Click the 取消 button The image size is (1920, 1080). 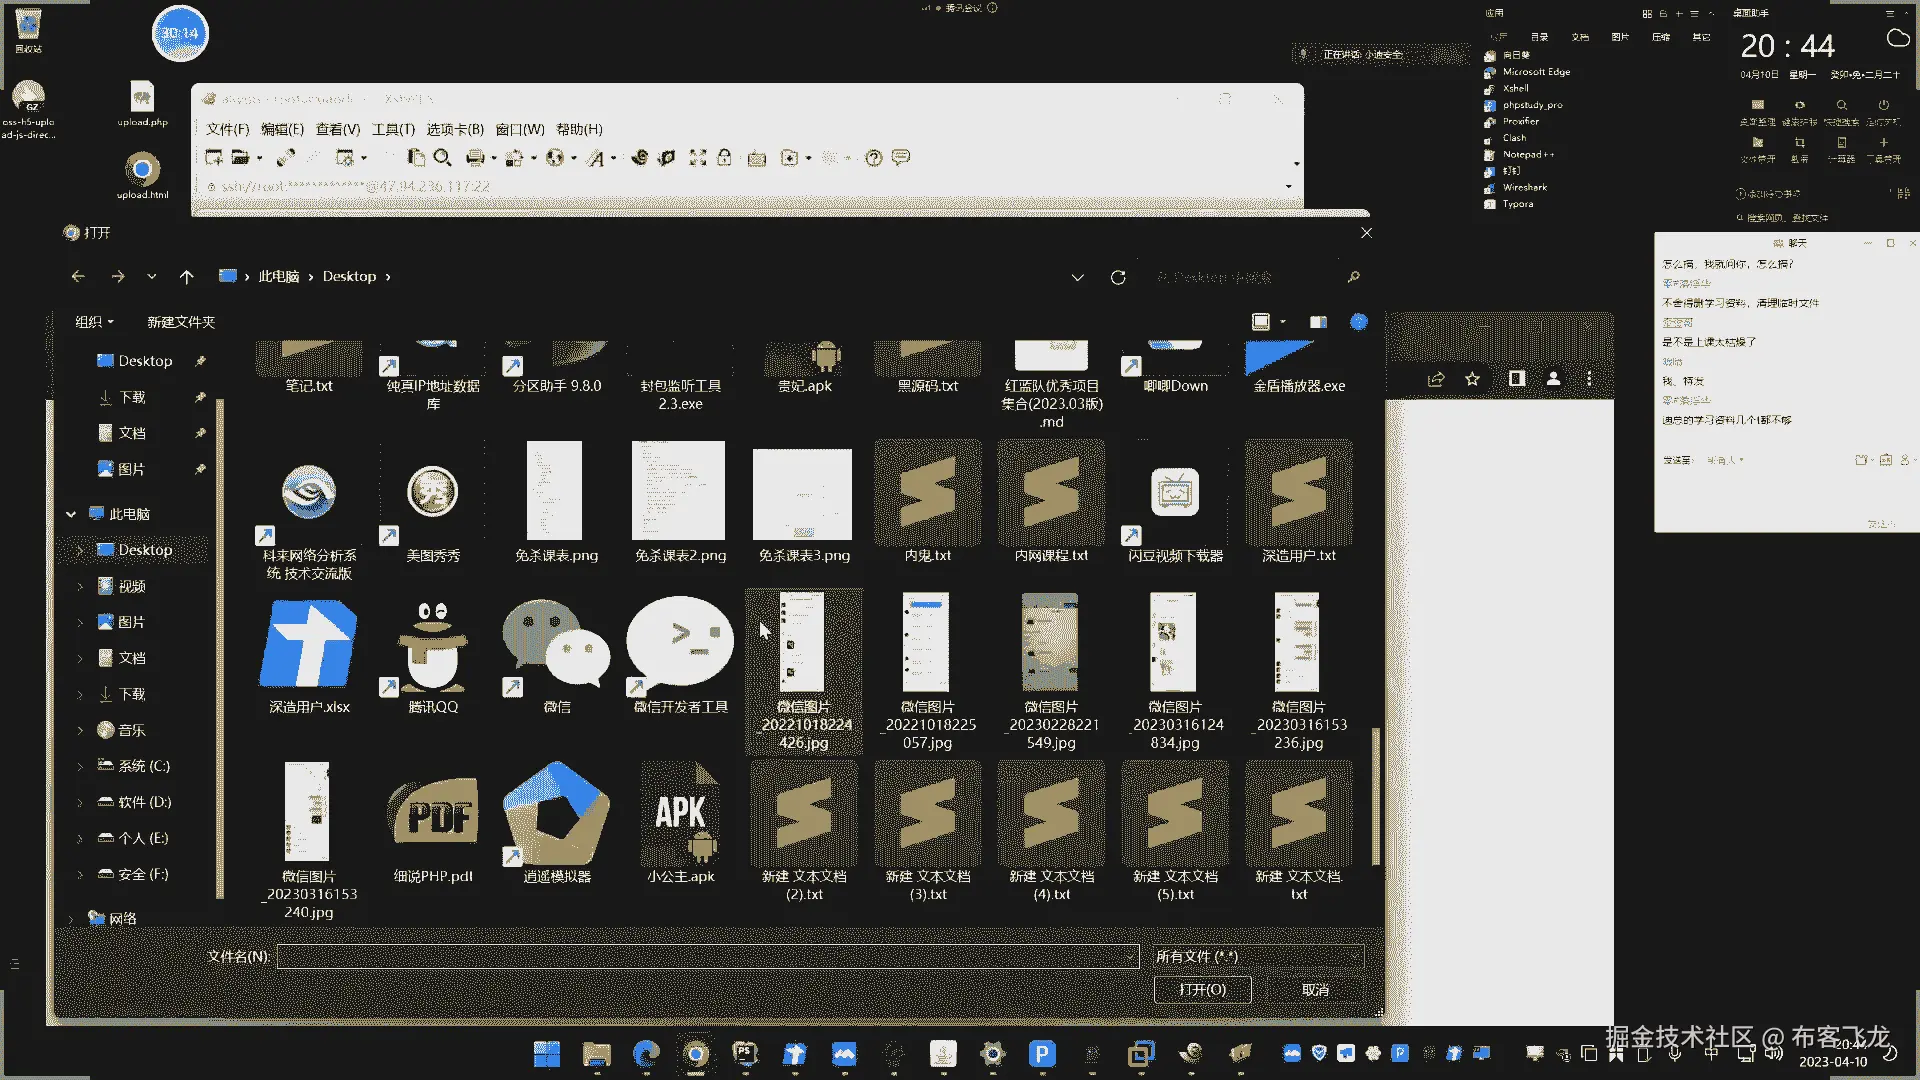click(1315, 989)
